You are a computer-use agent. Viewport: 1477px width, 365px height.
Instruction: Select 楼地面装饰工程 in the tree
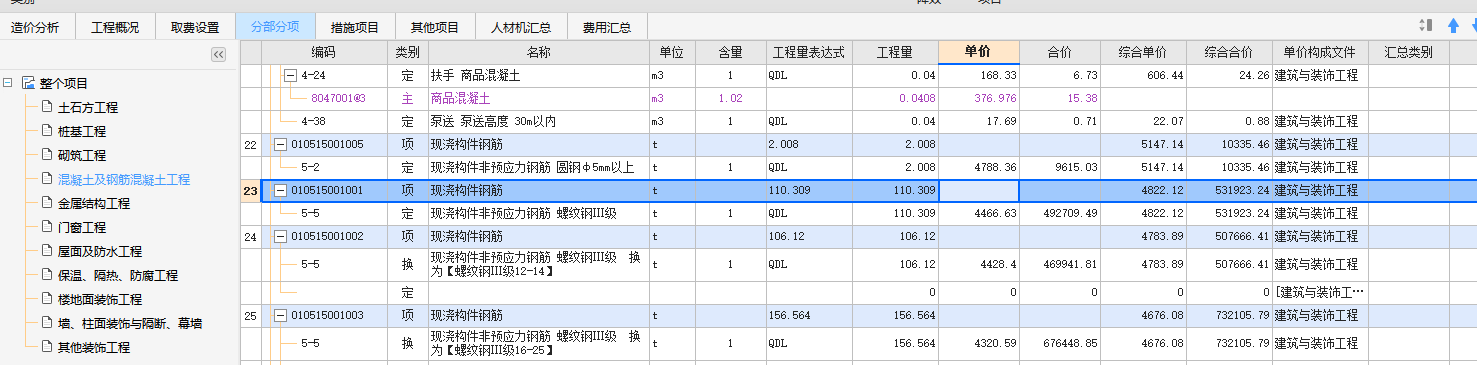[x=100, y=300]
